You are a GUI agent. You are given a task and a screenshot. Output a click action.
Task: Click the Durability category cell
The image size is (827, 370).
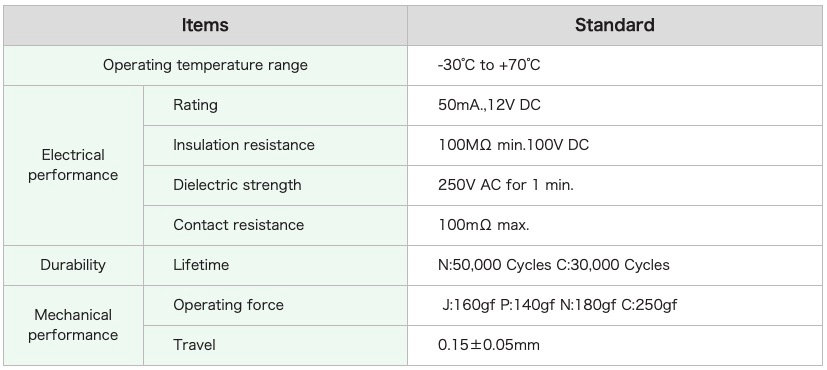pos(73,265)
